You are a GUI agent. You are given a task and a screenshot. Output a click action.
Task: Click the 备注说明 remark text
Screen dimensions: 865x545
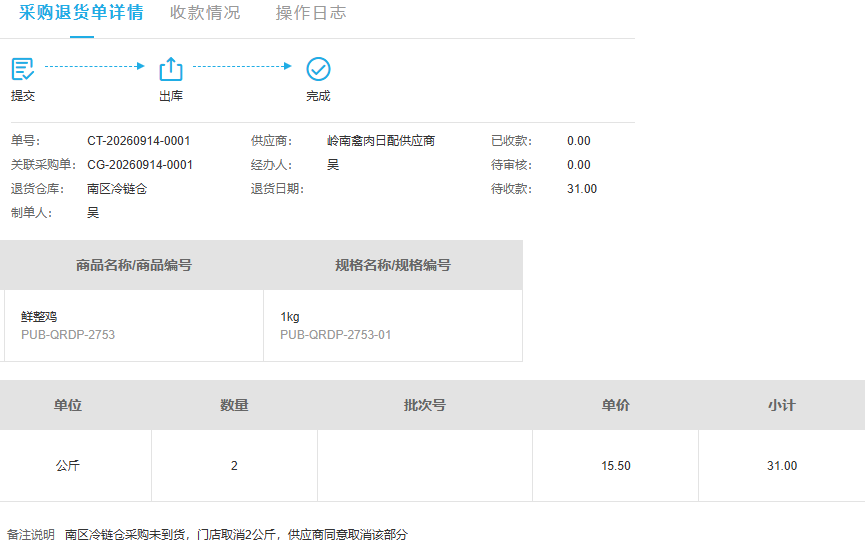(236, 535)
